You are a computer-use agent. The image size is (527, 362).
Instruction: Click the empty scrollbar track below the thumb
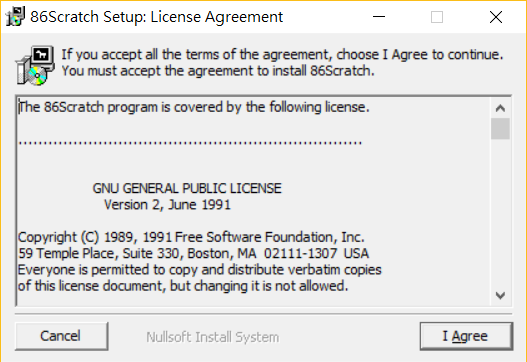(x=500, y=213)
